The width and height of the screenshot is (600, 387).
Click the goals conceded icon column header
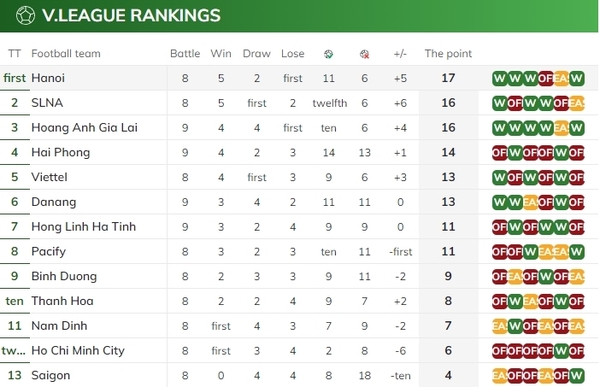click(x=364, y=54)
